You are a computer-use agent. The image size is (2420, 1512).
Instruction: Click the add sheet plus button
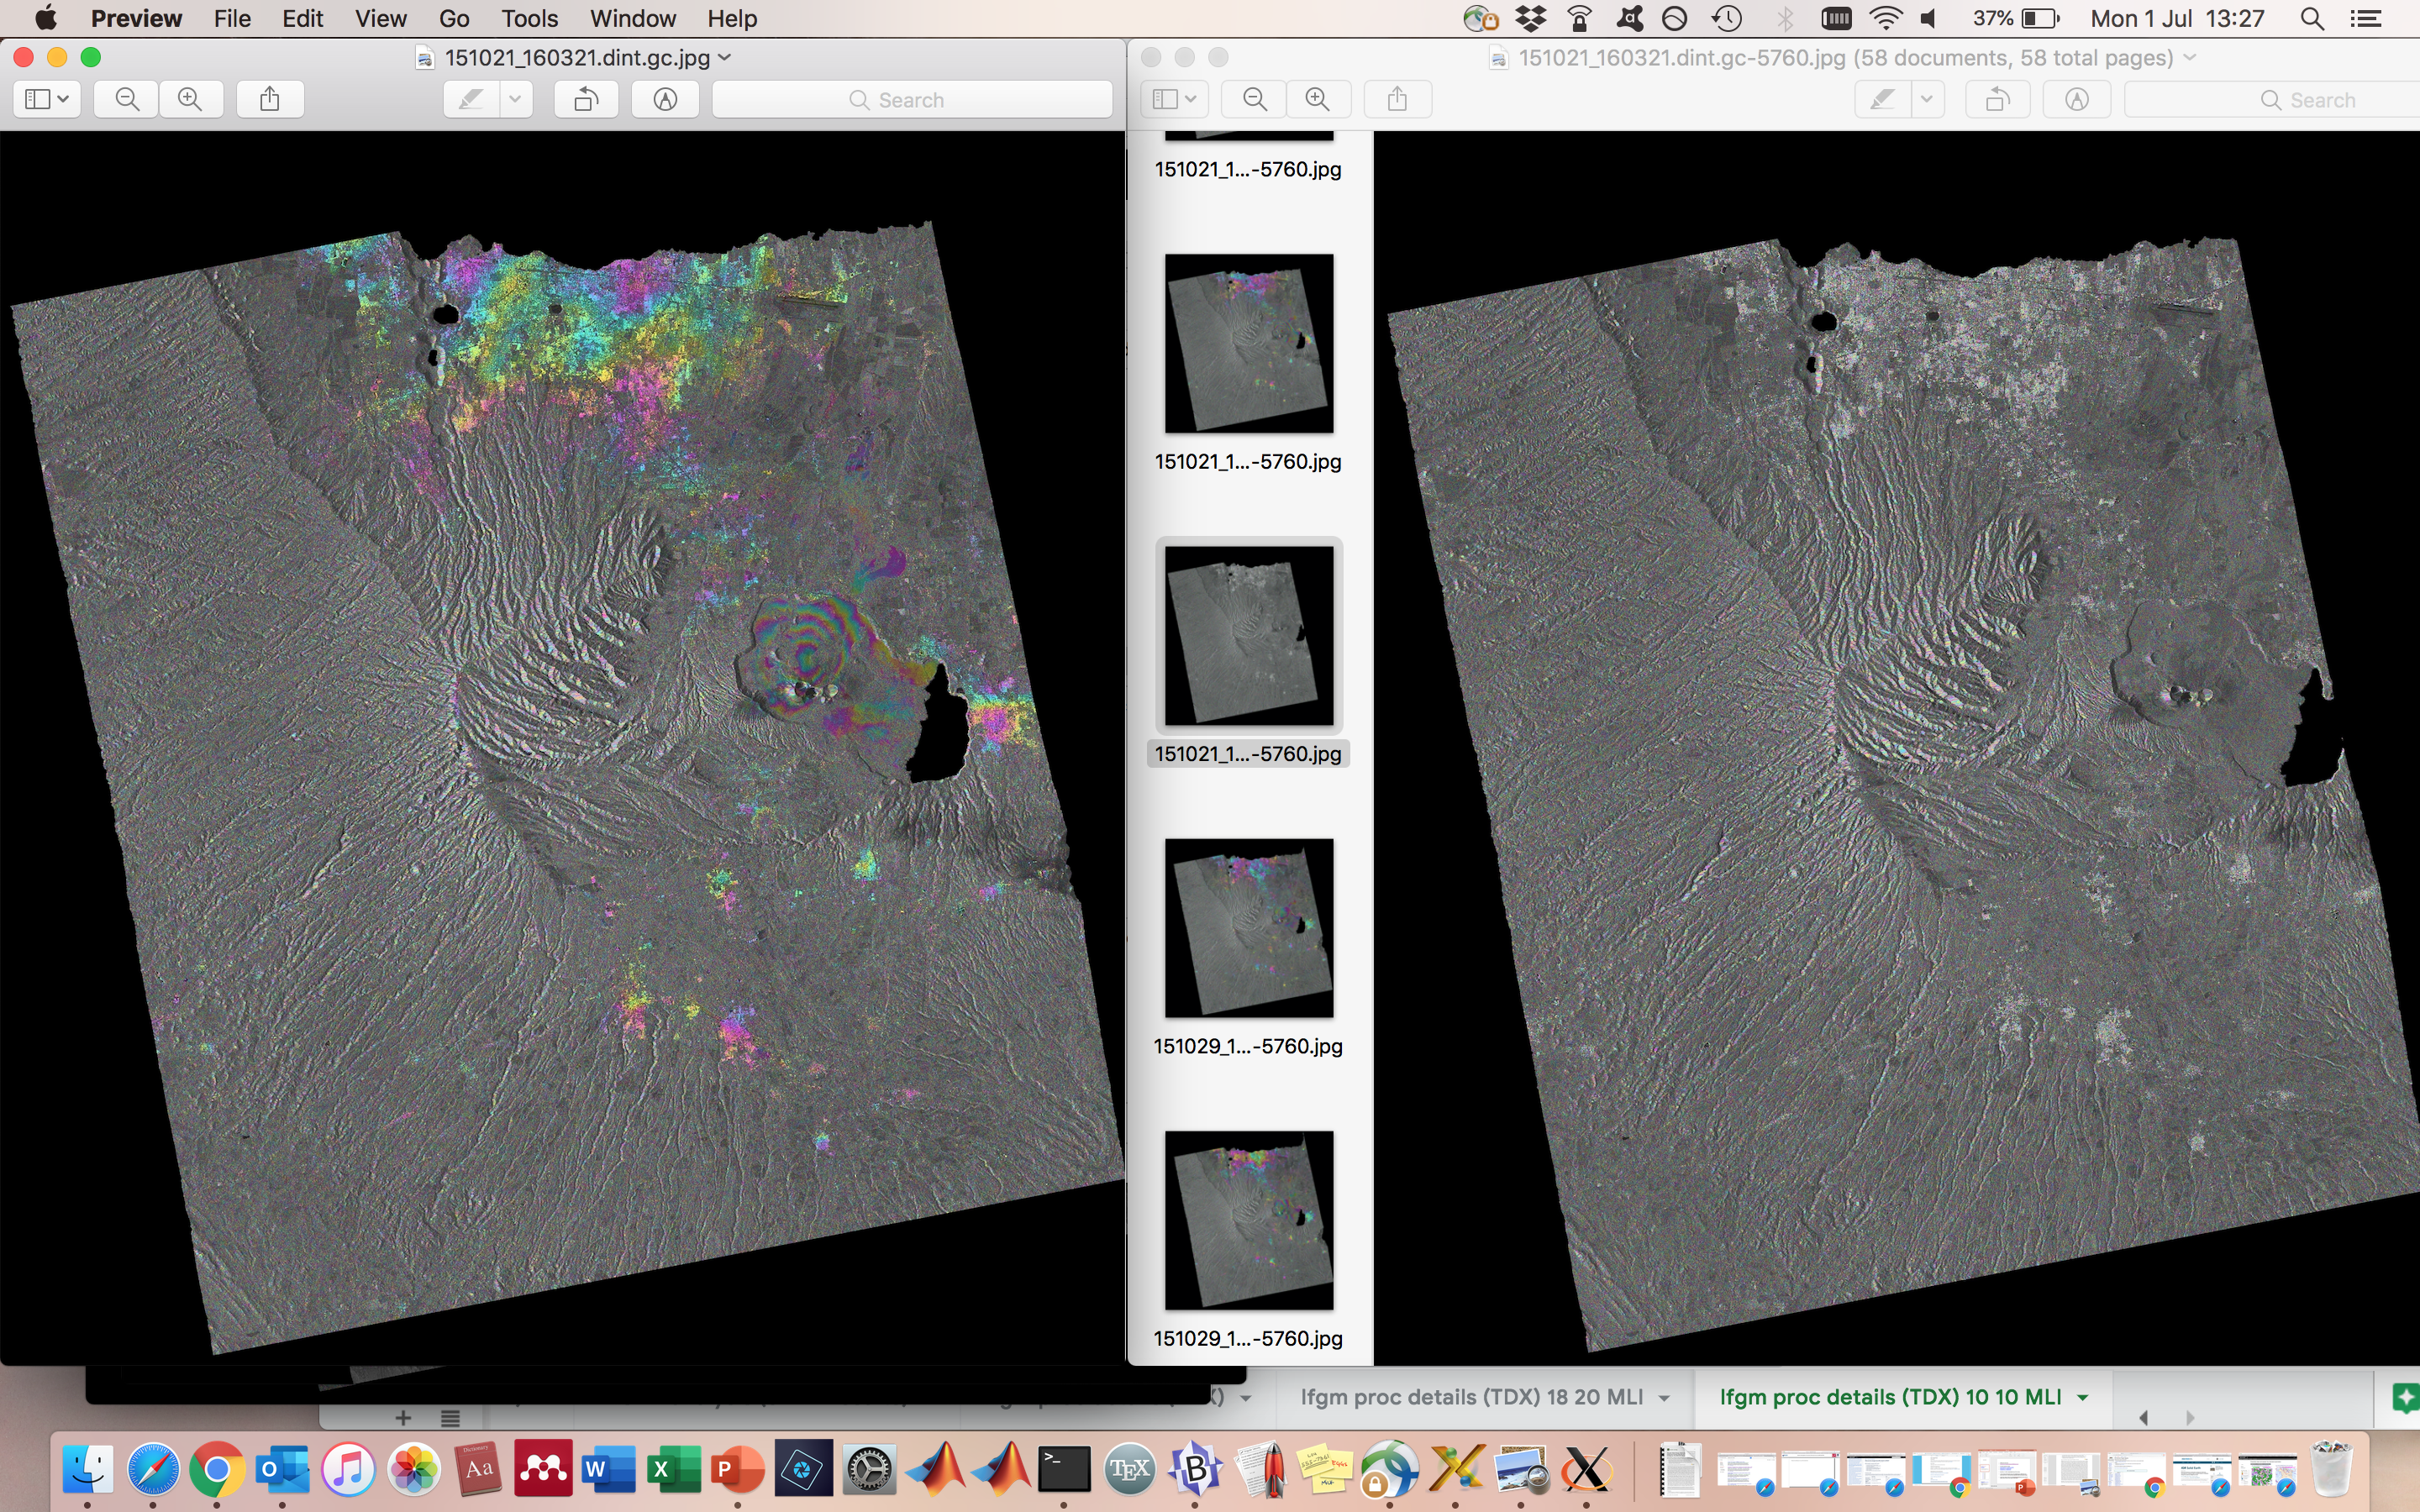coord(403,1418)
